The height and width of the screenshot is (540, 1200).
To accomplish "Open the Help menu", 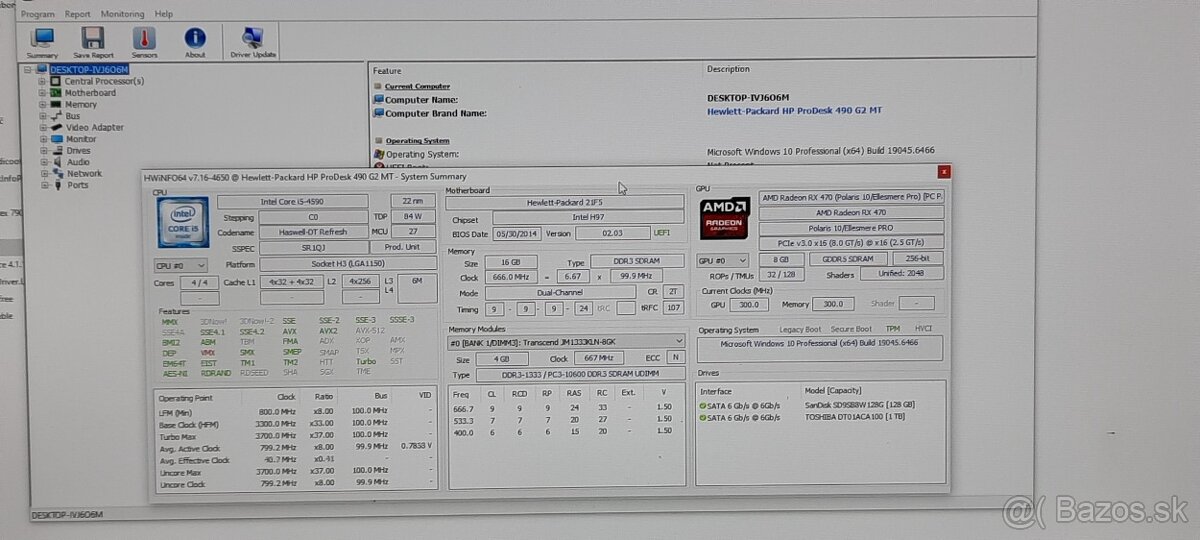I will [x=164, y=14].
